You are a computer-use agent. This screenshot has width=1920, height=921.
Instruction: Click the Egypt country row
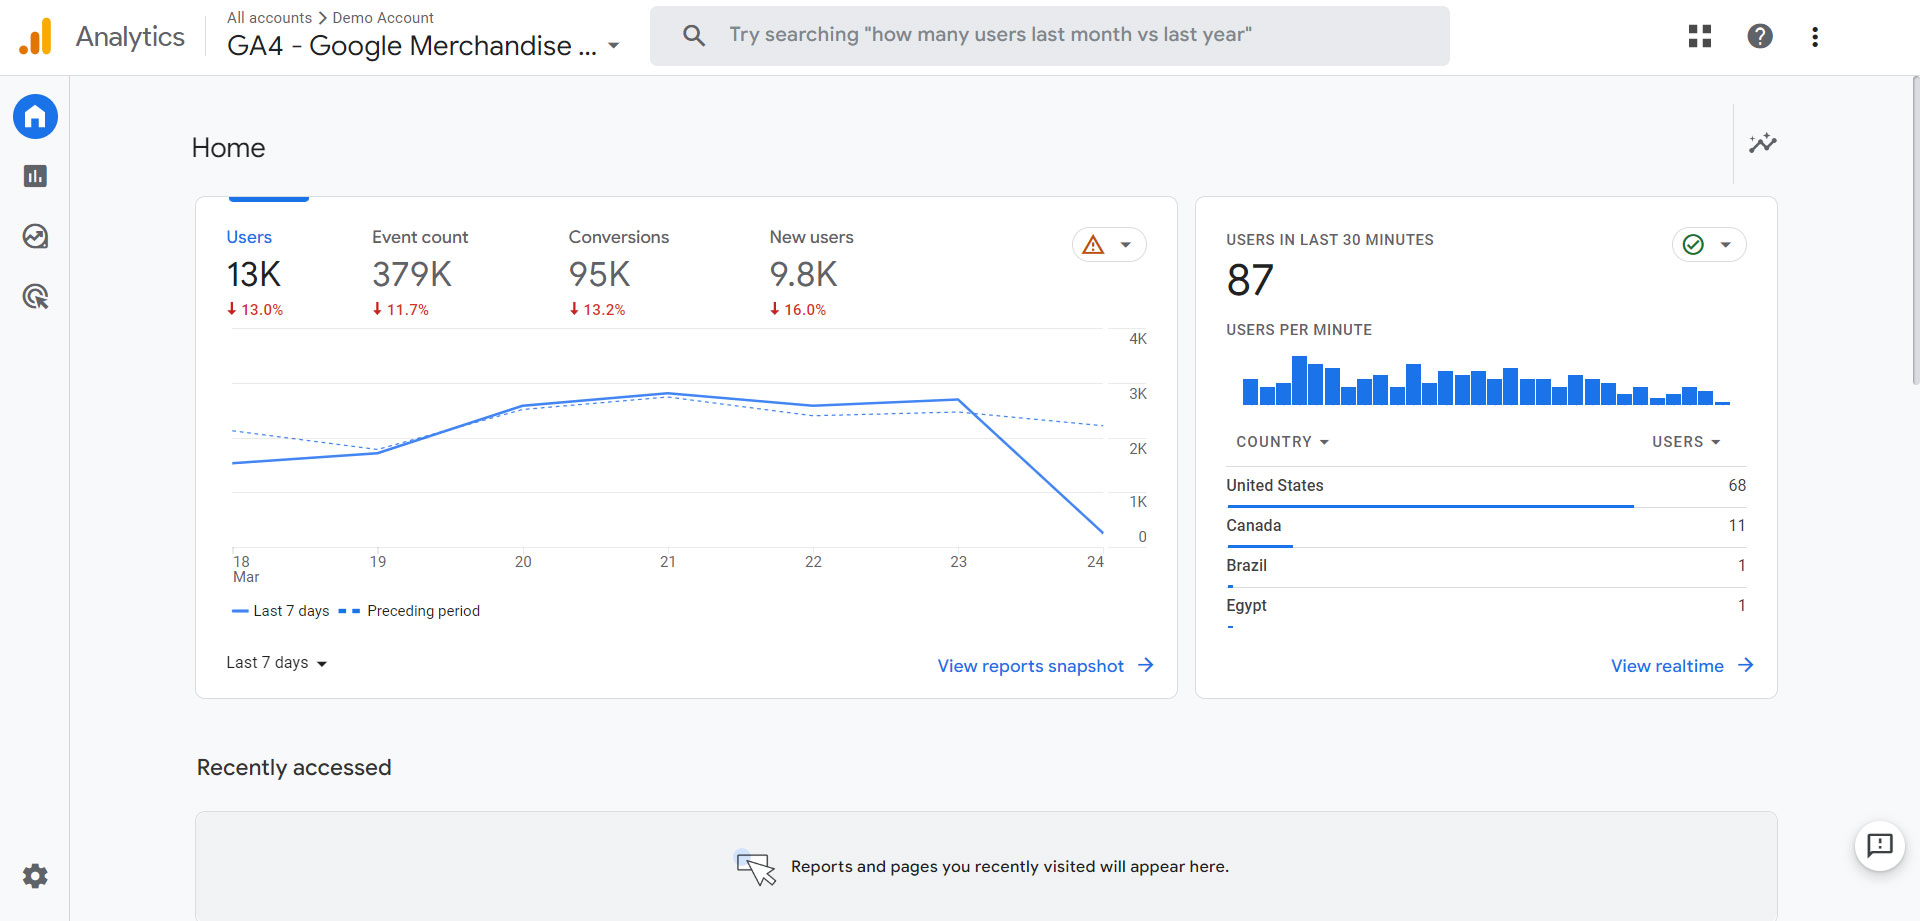1486,607
